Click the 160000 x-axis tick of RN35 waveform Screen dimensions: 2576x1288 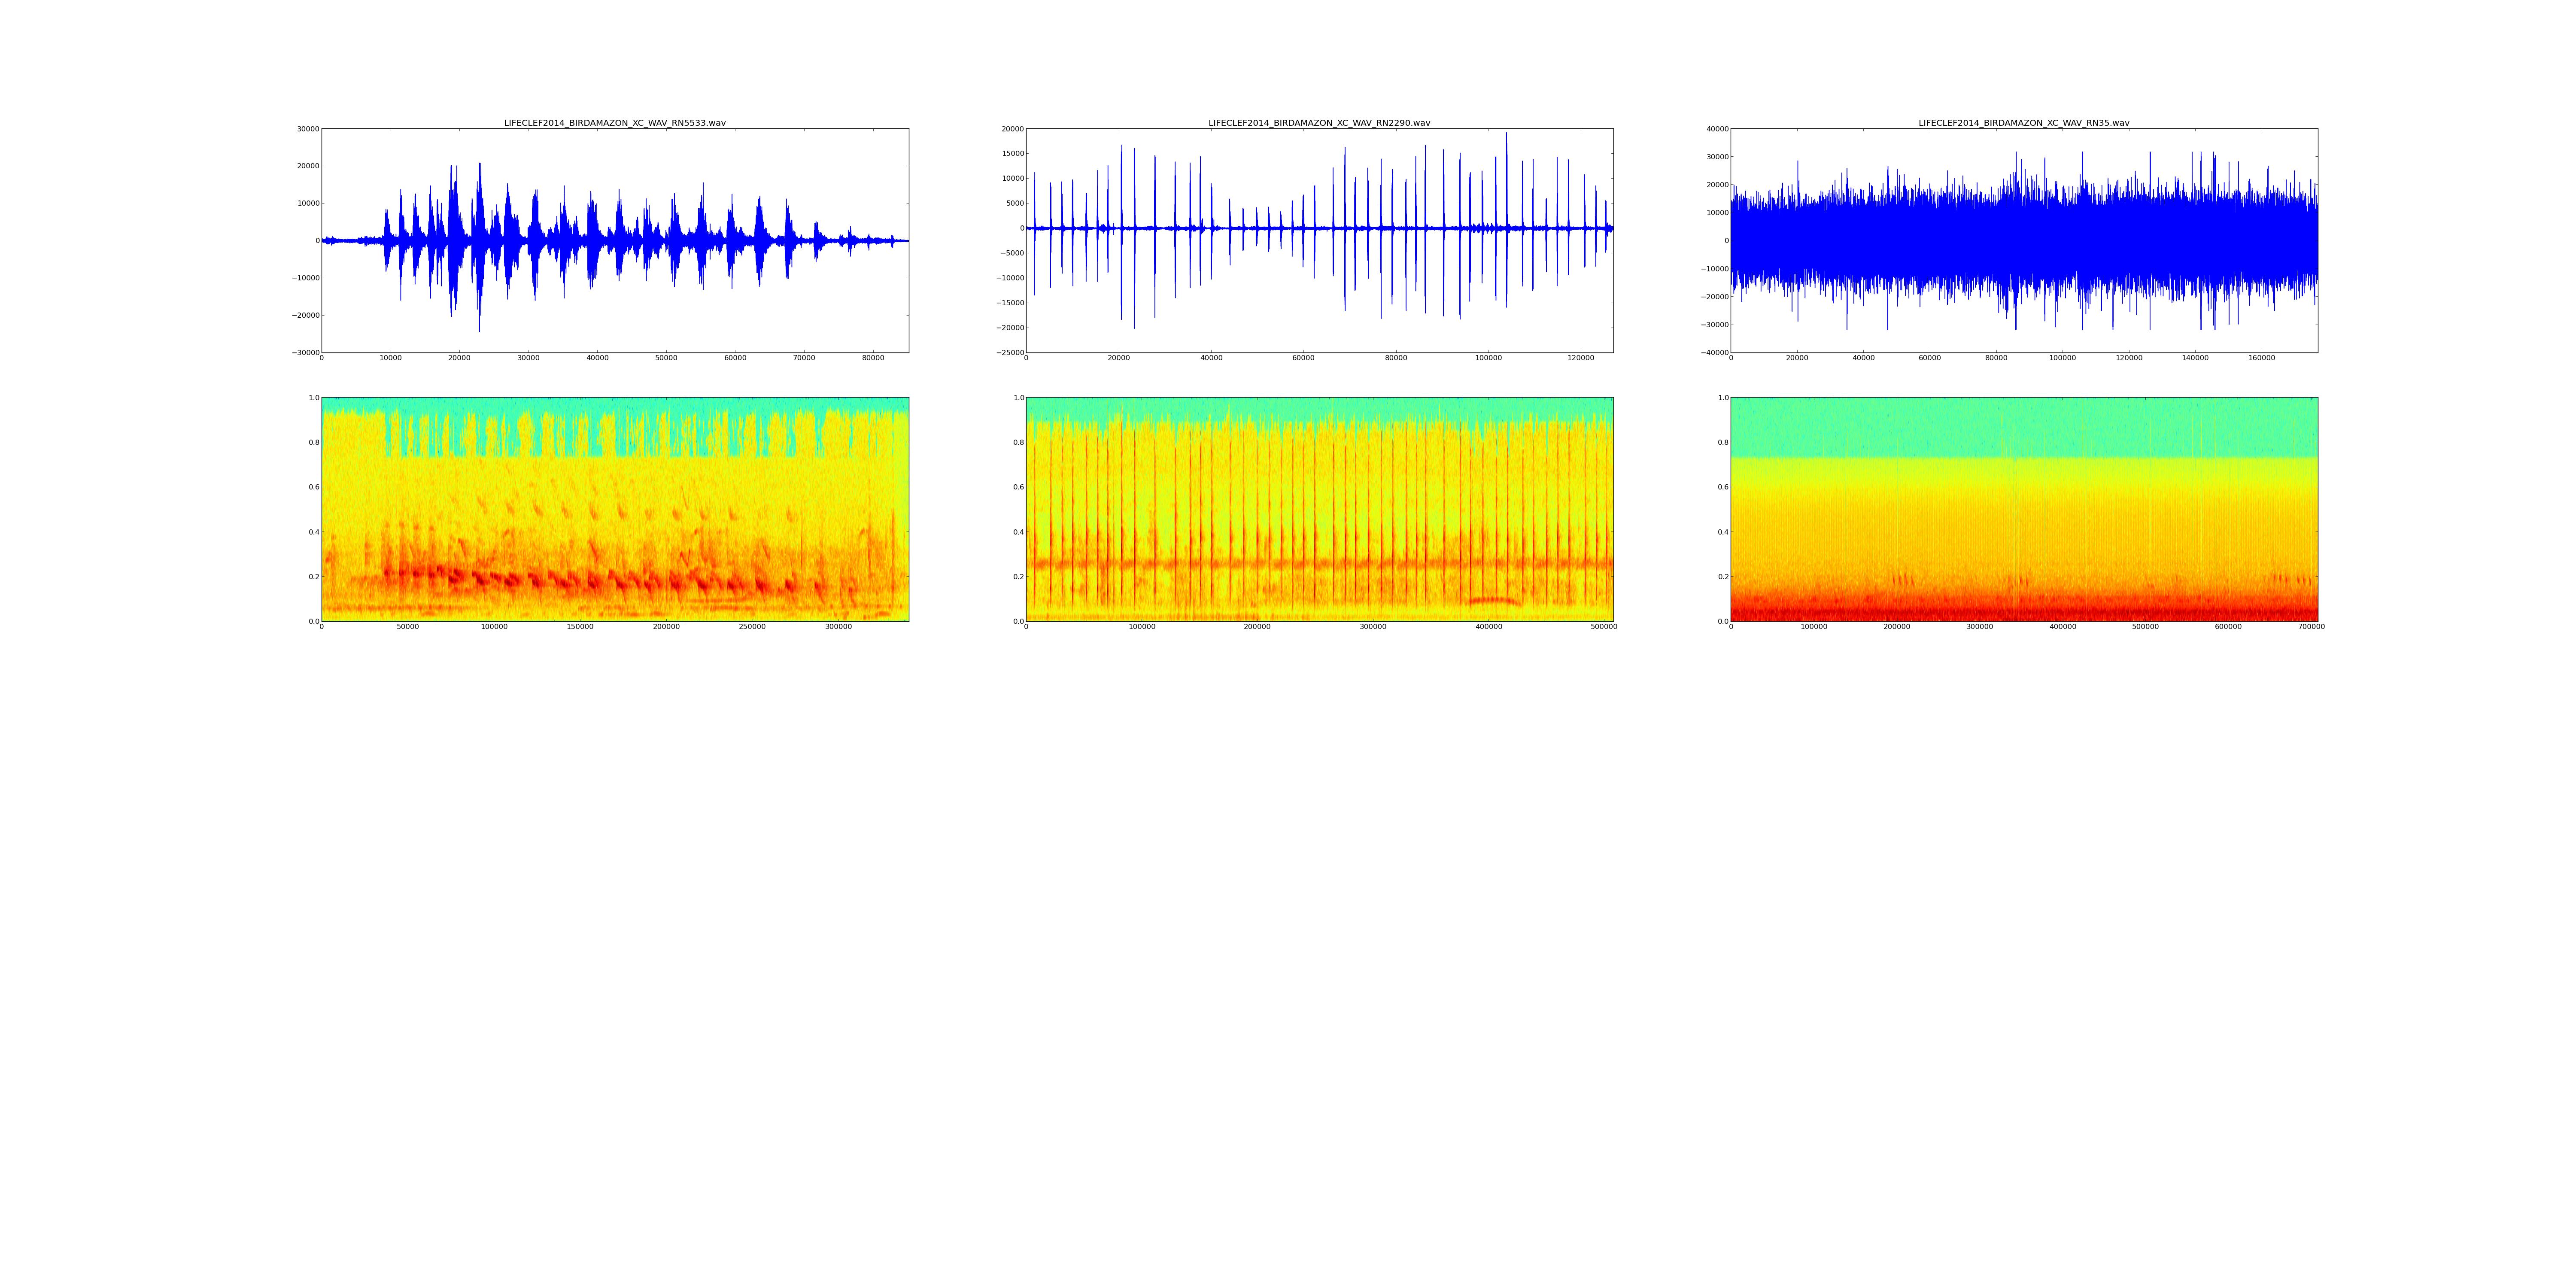tap(2261, 358)
